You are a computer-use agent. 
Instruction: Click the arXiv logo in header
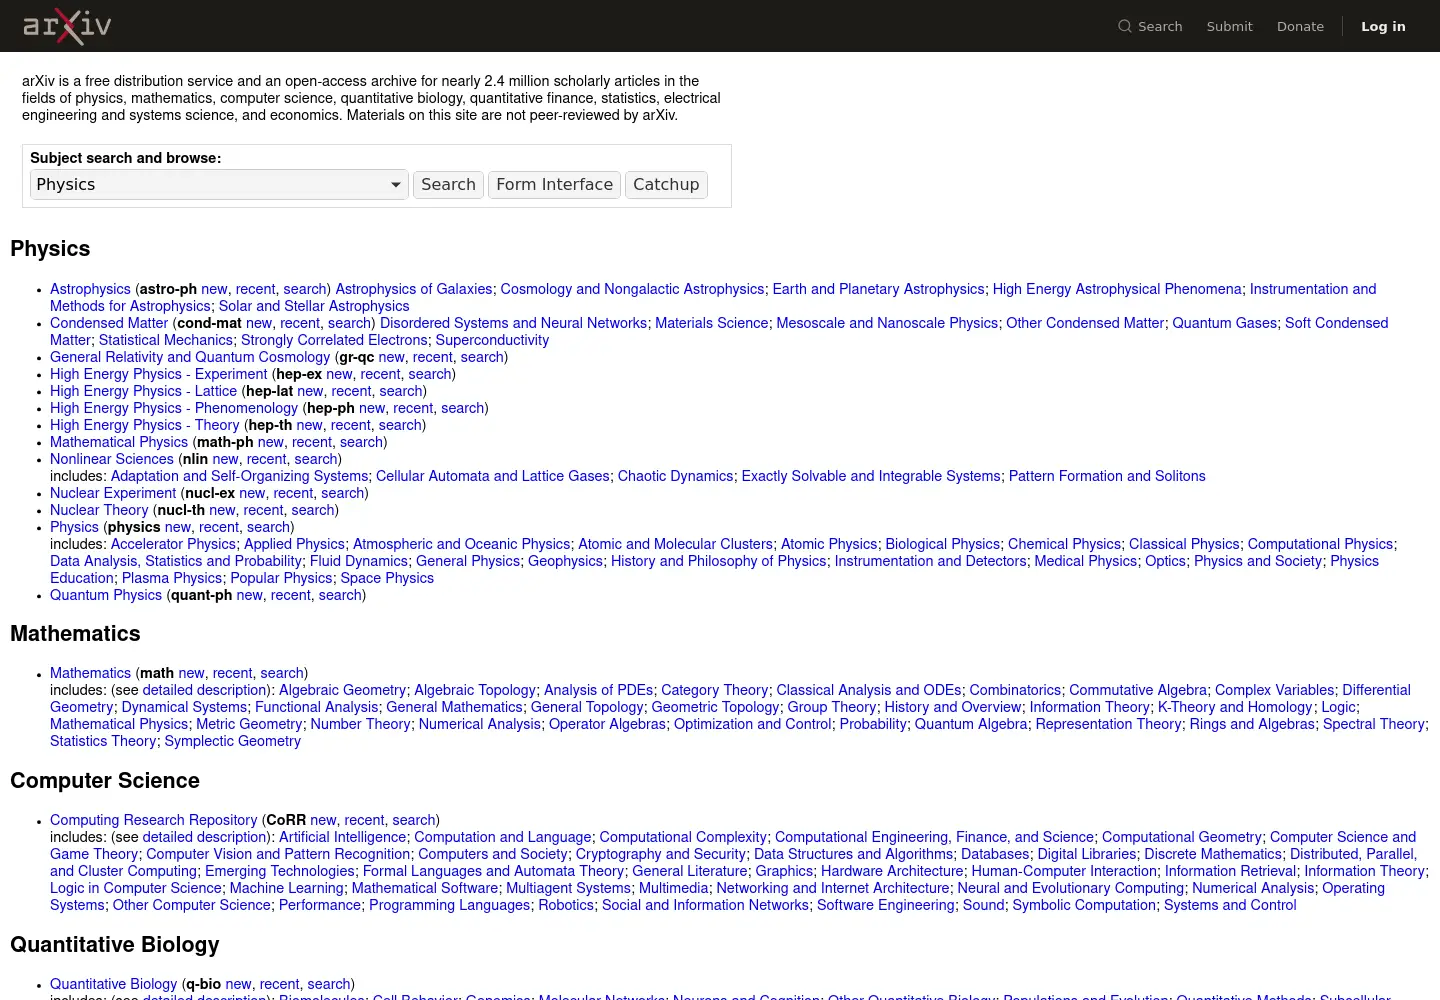pos(67,26)
